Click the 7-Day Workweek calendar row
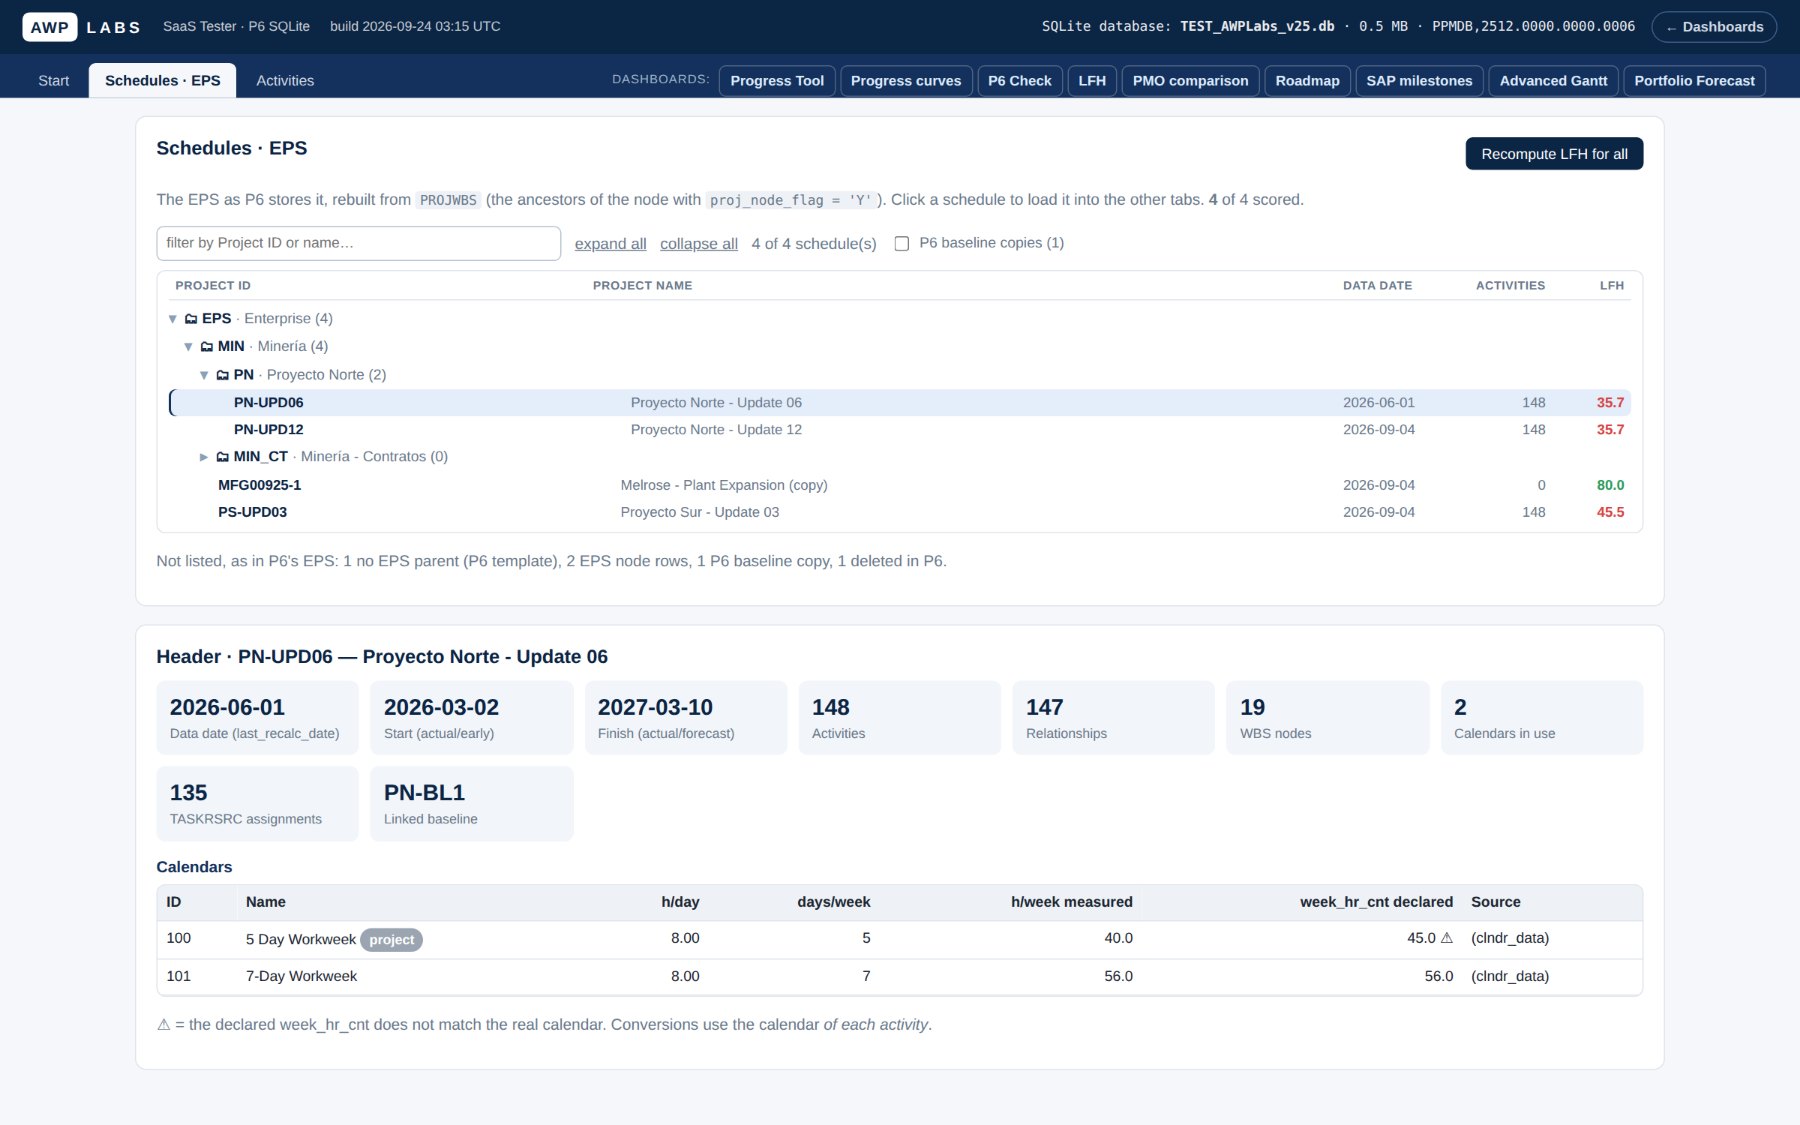The image size is (1800, 1125). [x=900, y=977]
